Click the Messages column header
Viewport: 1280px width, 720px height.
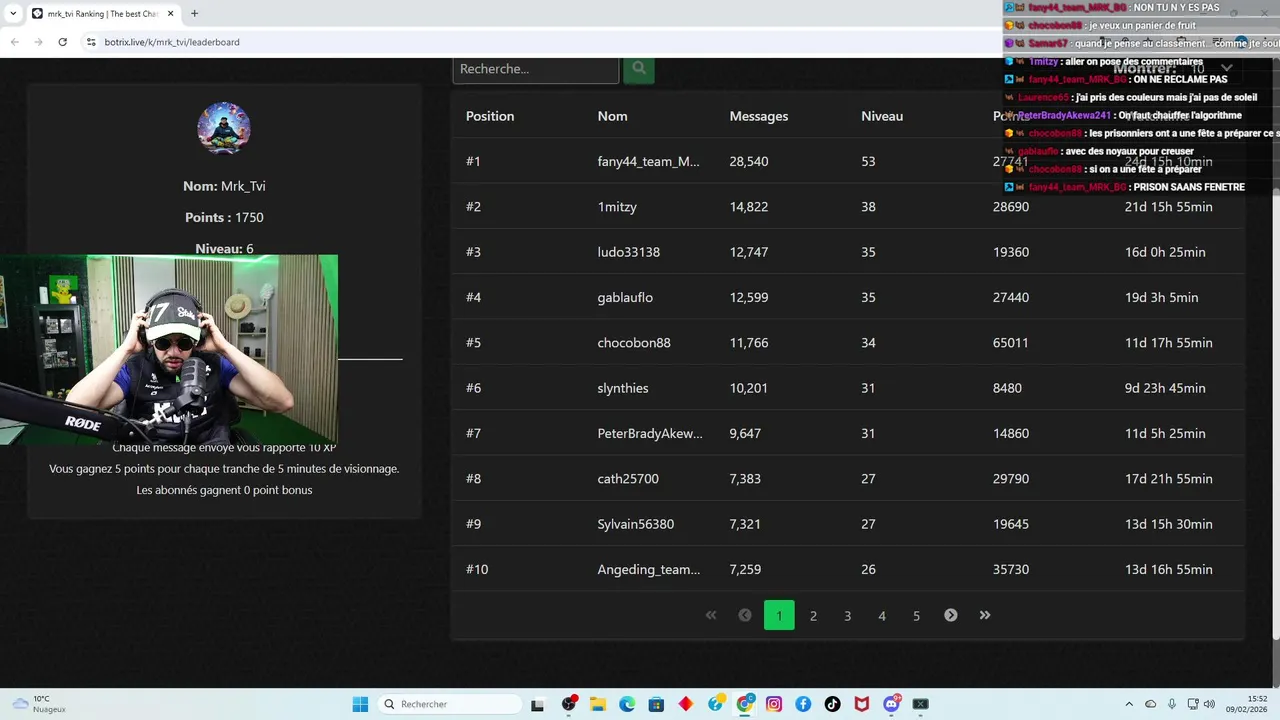(x=759, y=116)
